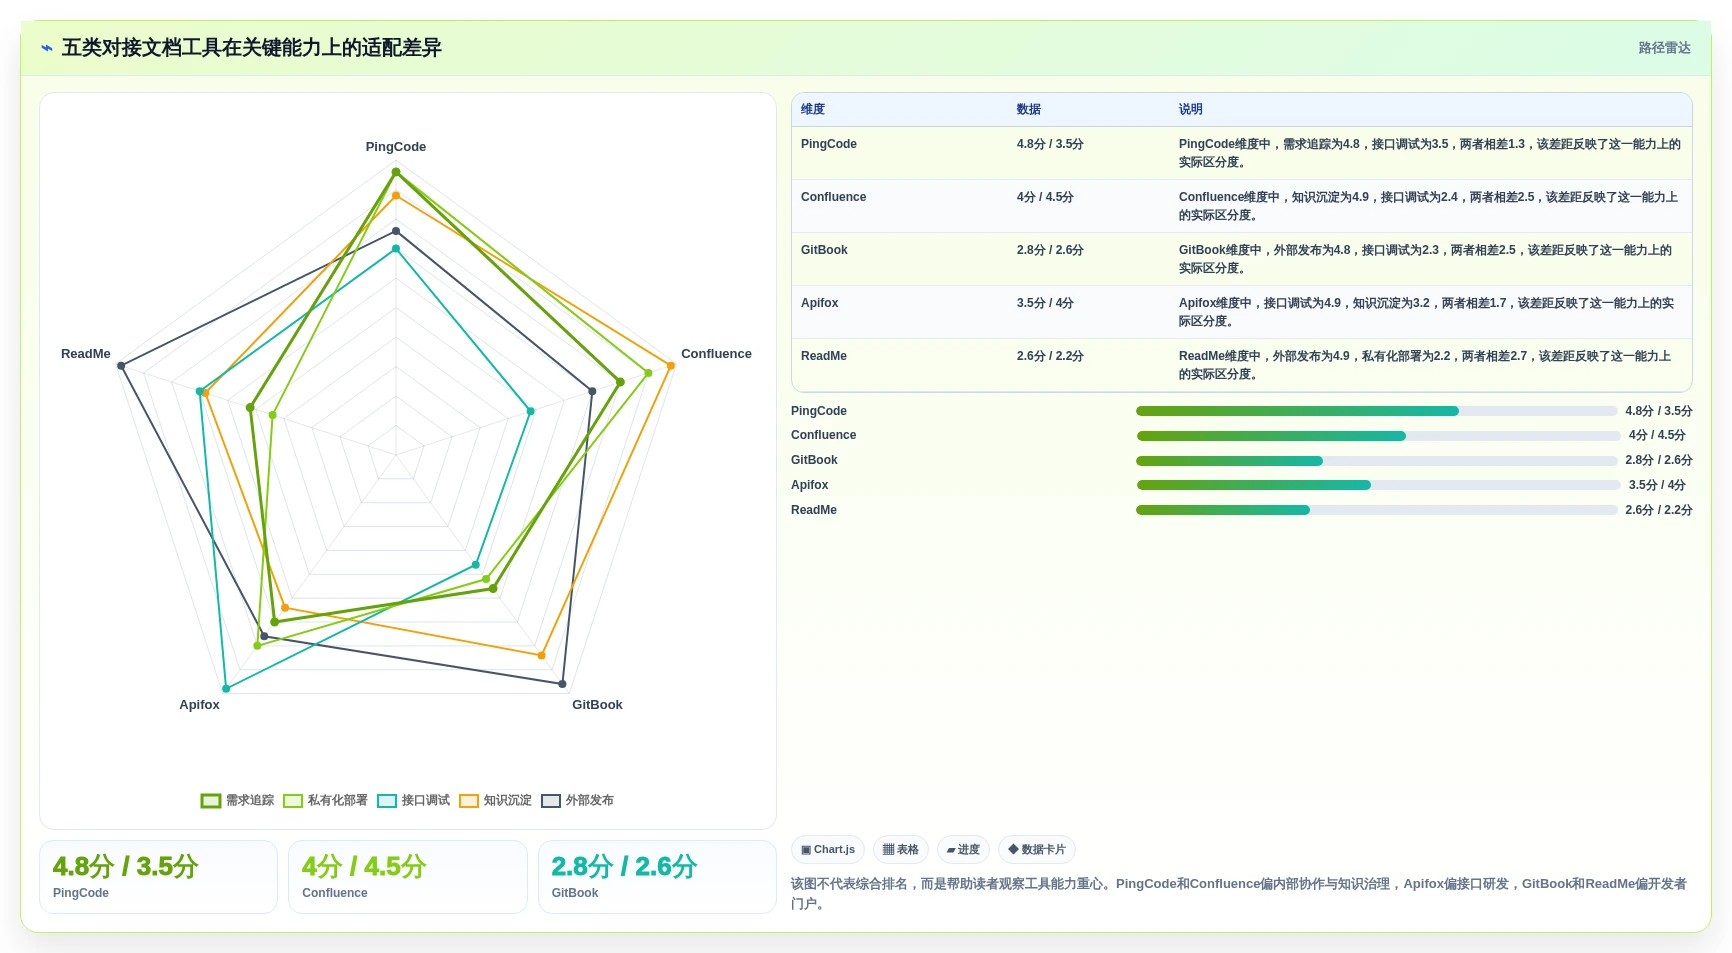The height and width of the screenshot is (953, 1732).
Task: Click the PingCode axis label on radar
Action: (396, 147)
